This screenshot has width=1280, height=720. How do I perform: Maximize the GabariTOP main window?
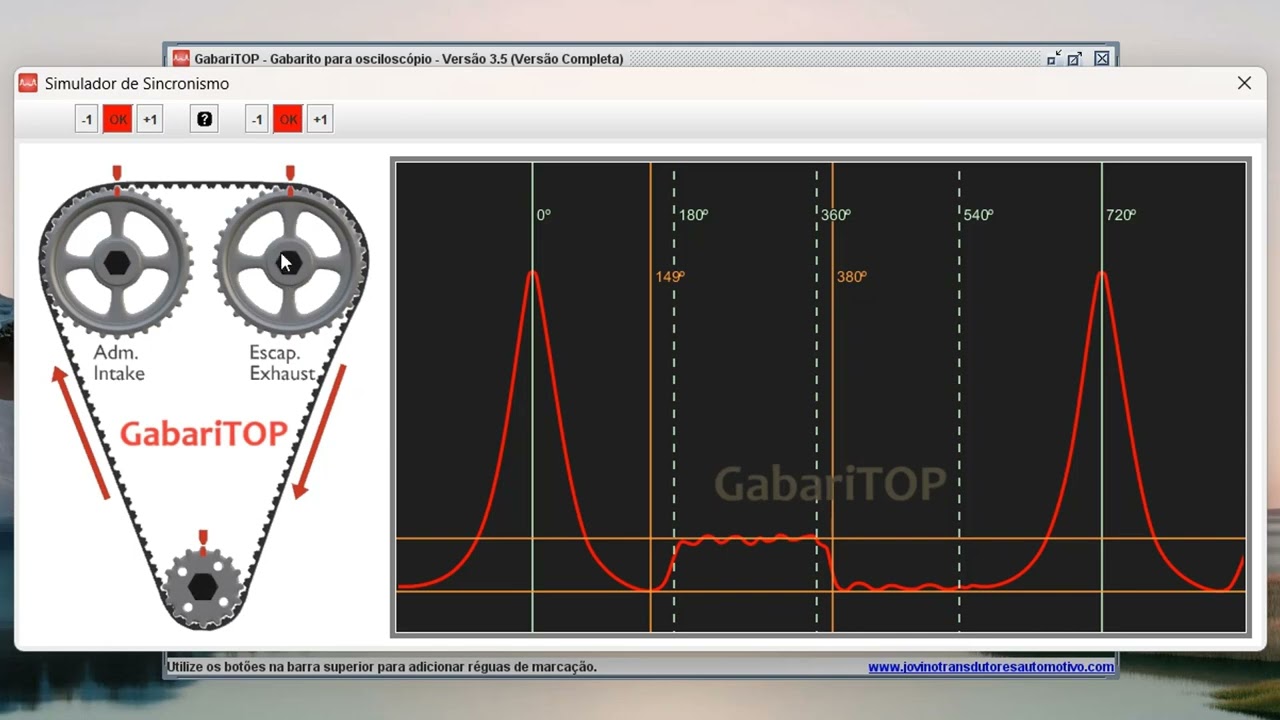pyautogui.click(x=1074, y=59)
